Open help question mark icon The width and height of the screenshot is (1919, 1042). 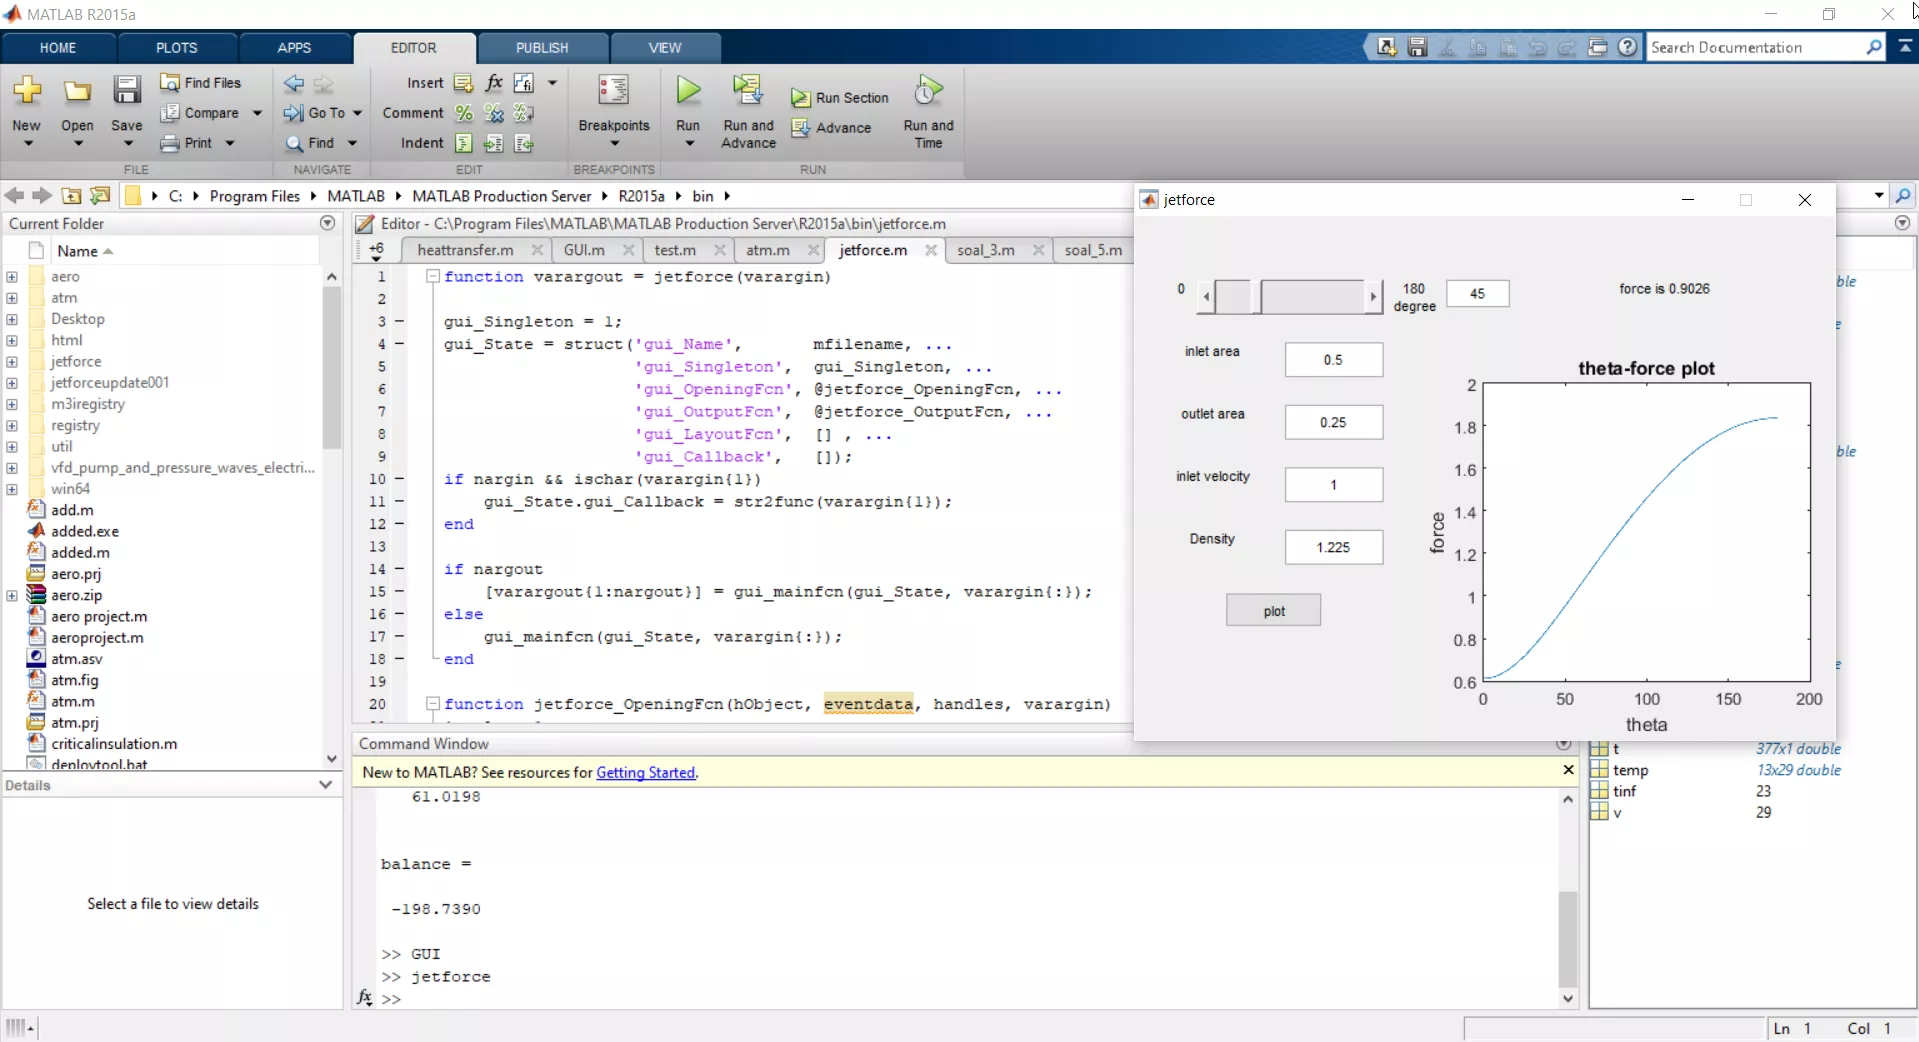click(x=1628, y=47)
